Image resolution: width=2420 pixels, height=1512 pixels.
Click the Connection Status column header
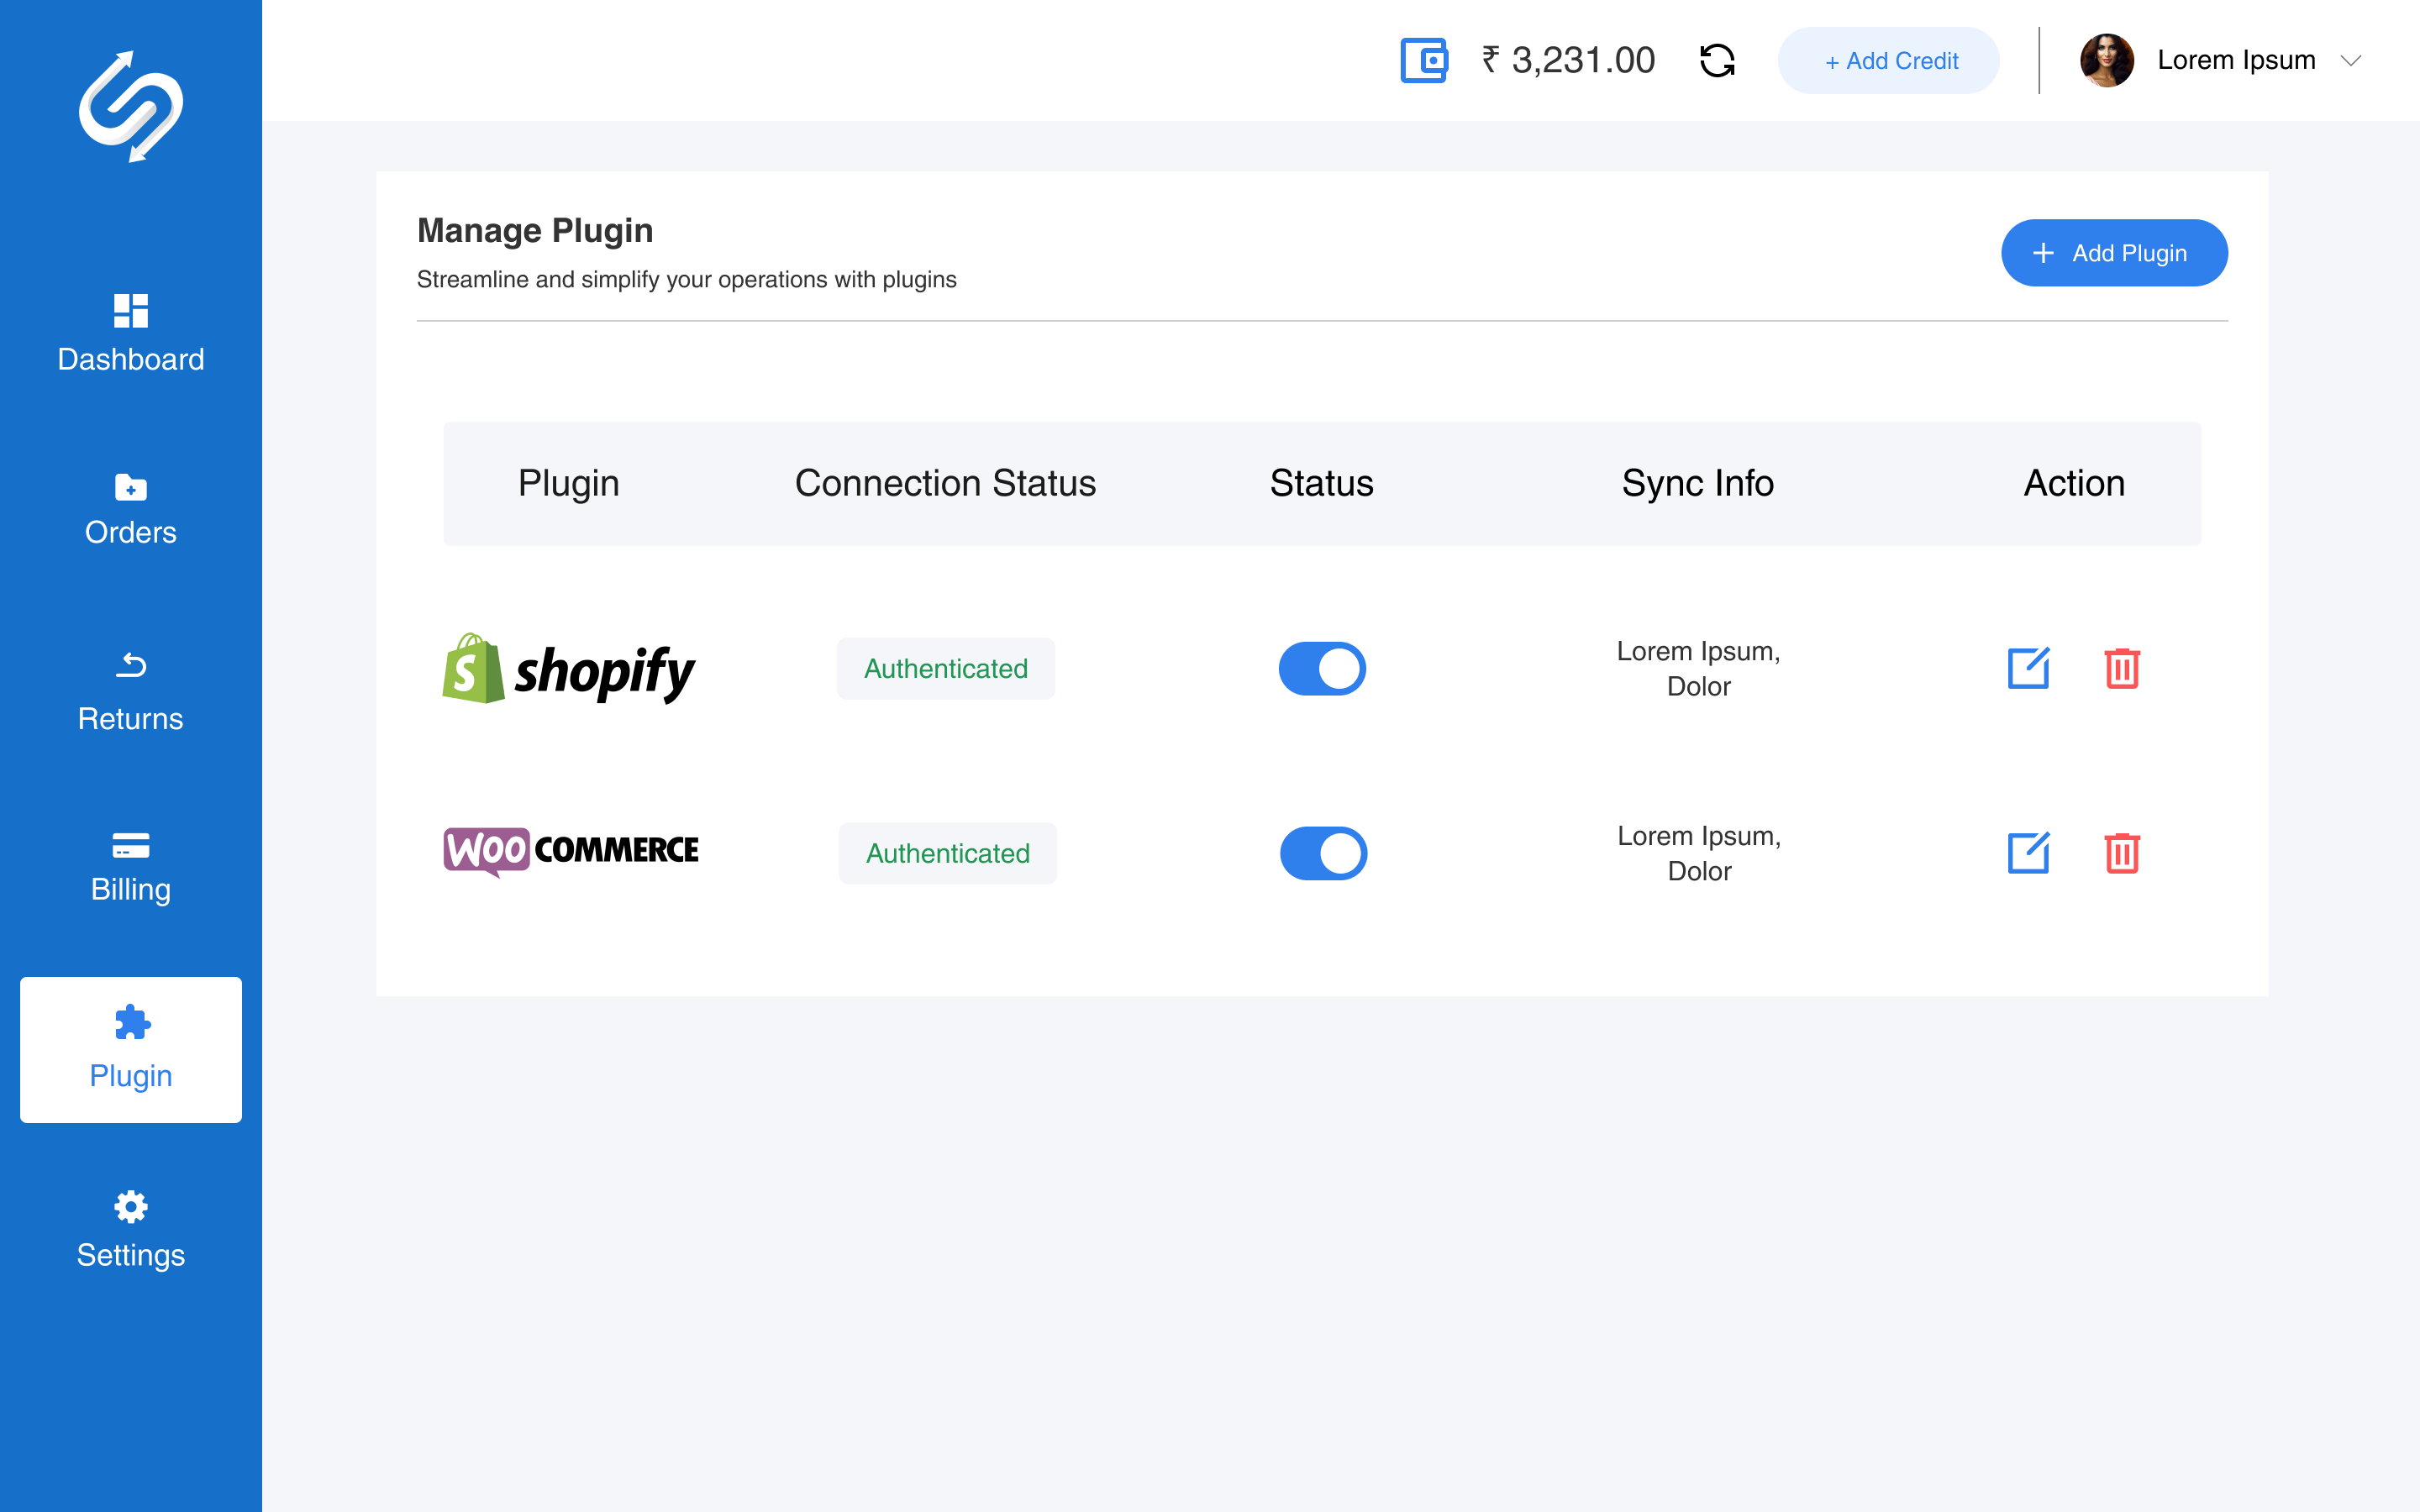[945, 483]
